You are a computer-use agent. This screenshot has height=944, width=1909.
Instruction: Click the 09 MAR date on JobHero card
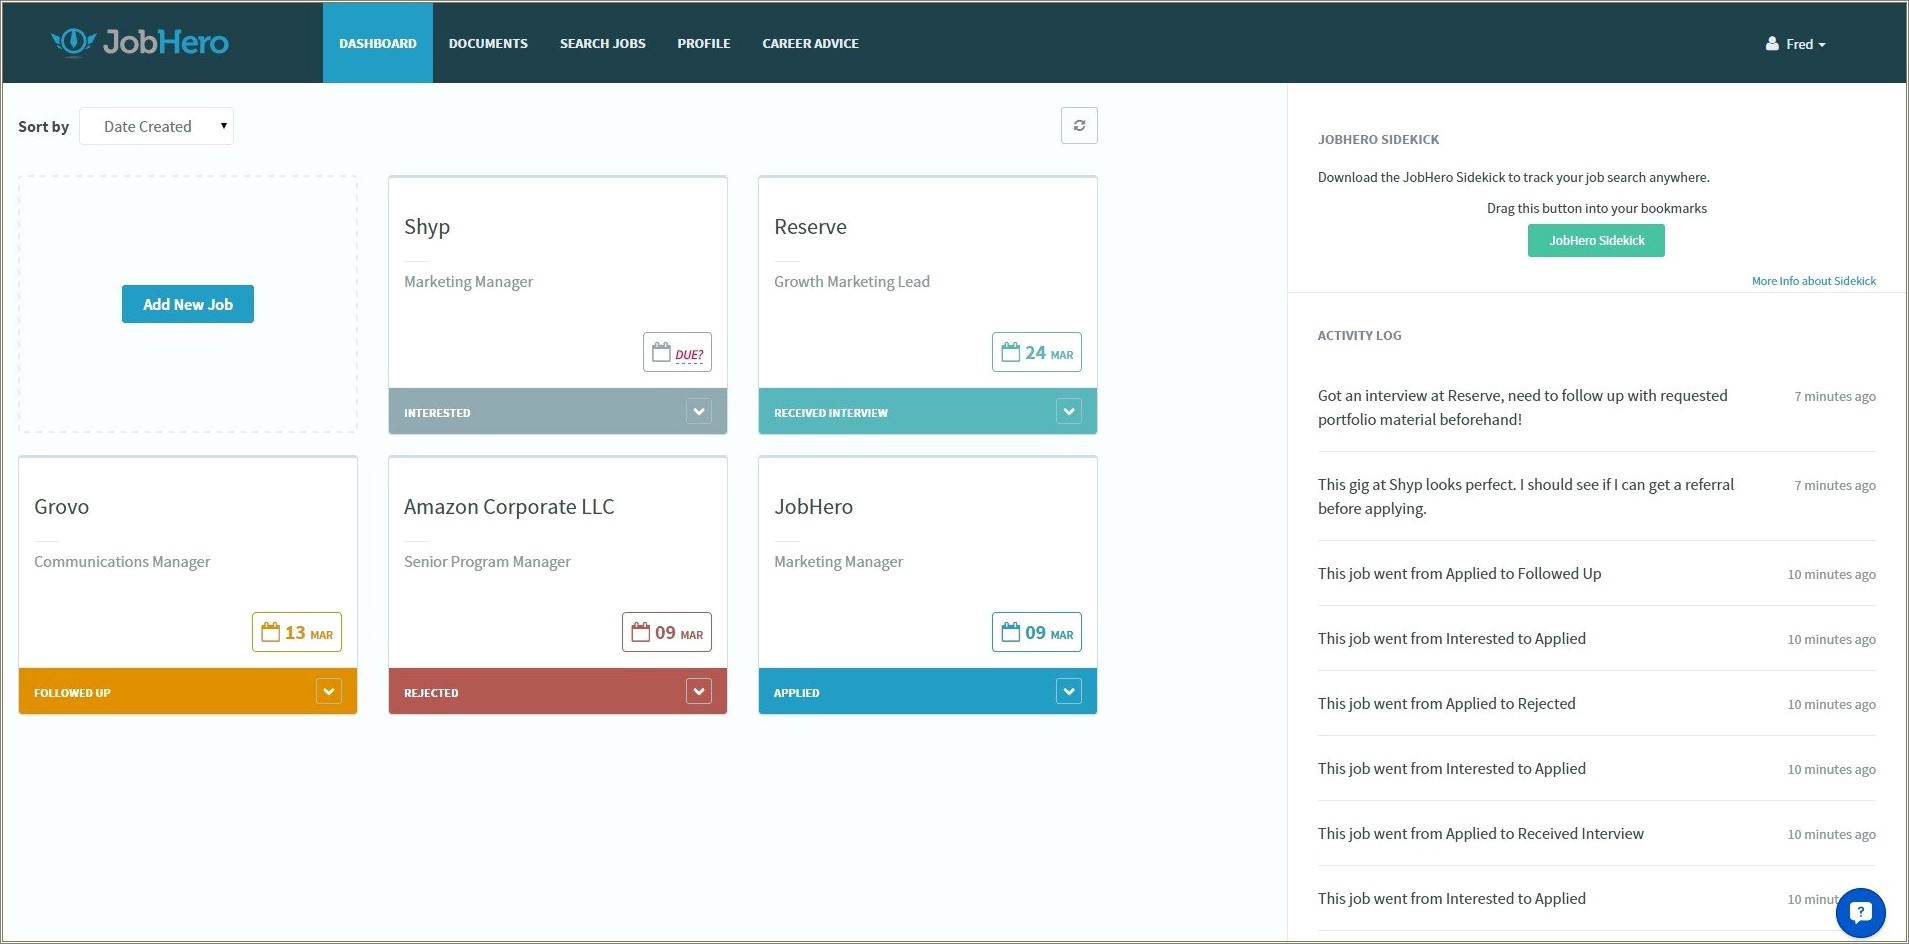(1036, 633)
